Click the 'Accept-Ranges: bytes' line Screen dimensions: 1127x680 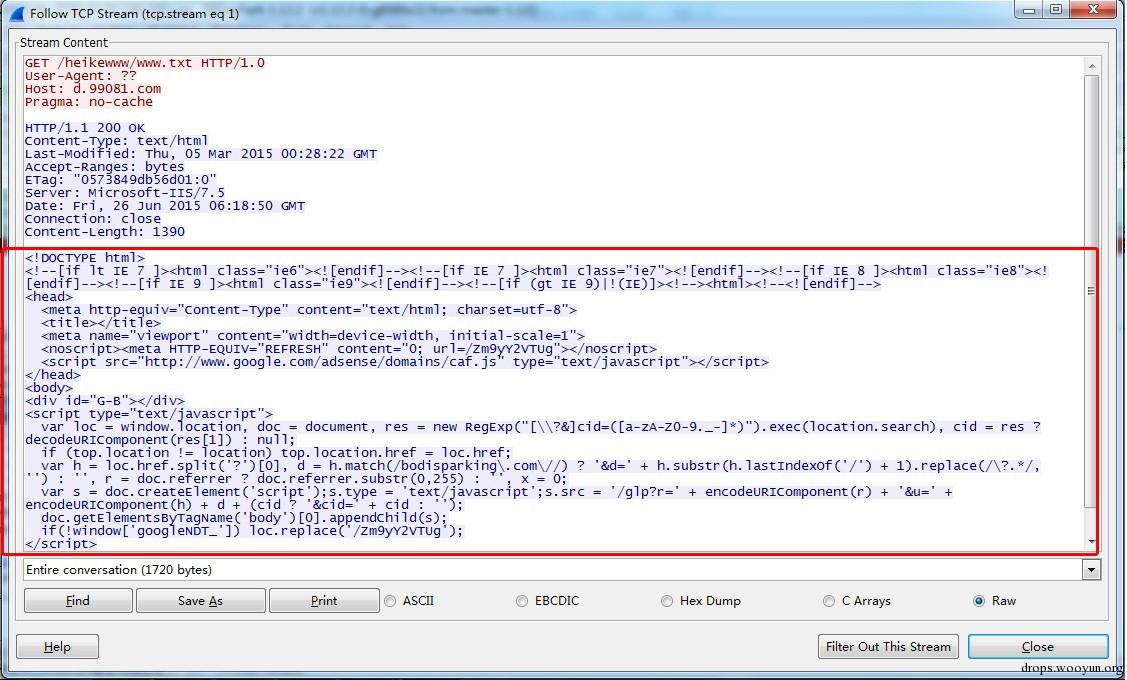point(104,167)
